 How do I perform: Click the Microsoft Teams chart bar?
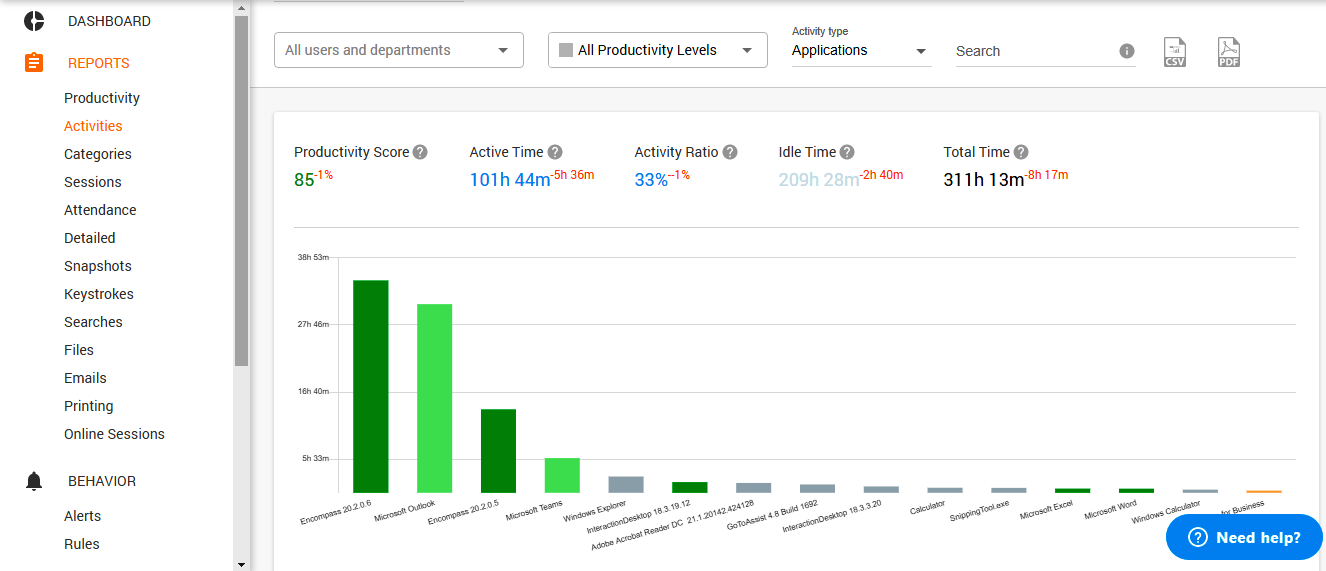pyautogui.click(x=562, y=475)
